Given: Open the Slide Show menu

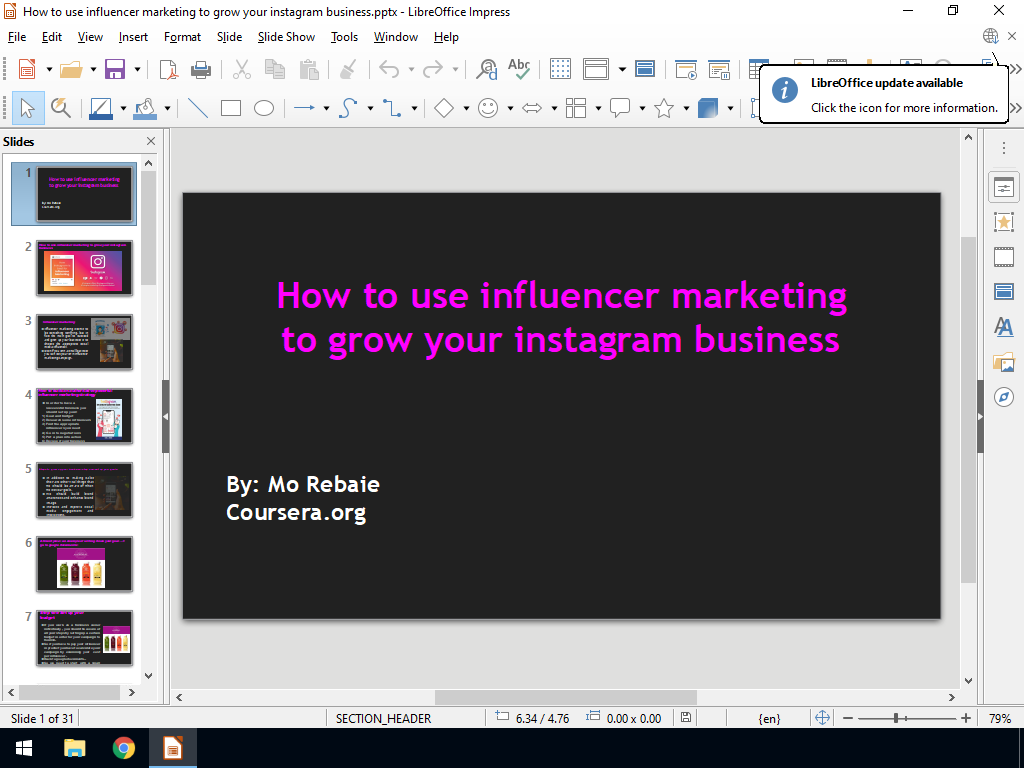Looking at the screenshot, I should pyautogui.click(x=286, y=37).
